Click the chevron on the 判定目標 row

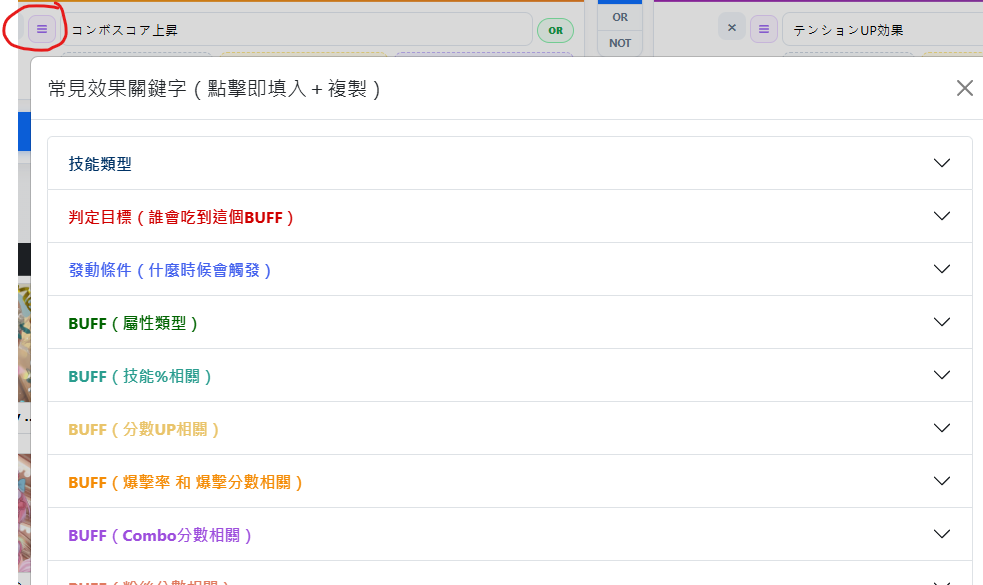(942, 216)
